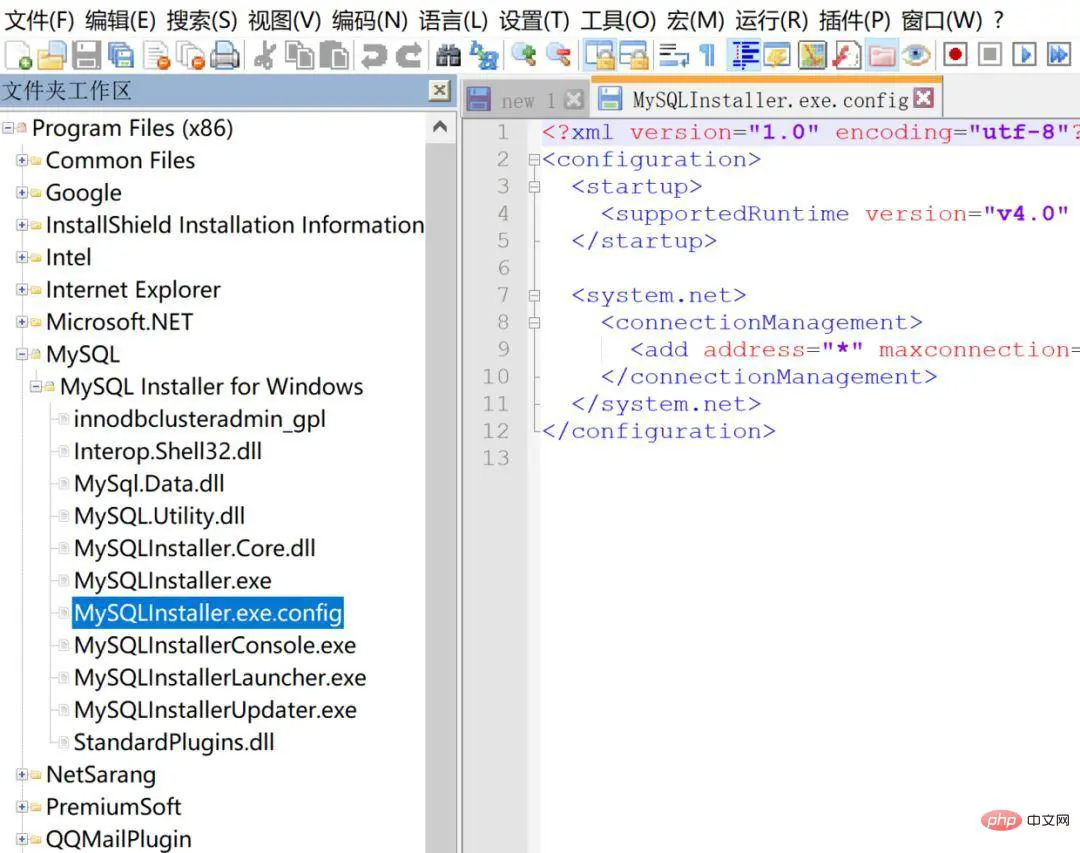Expand the NetSarang folder

24,775
